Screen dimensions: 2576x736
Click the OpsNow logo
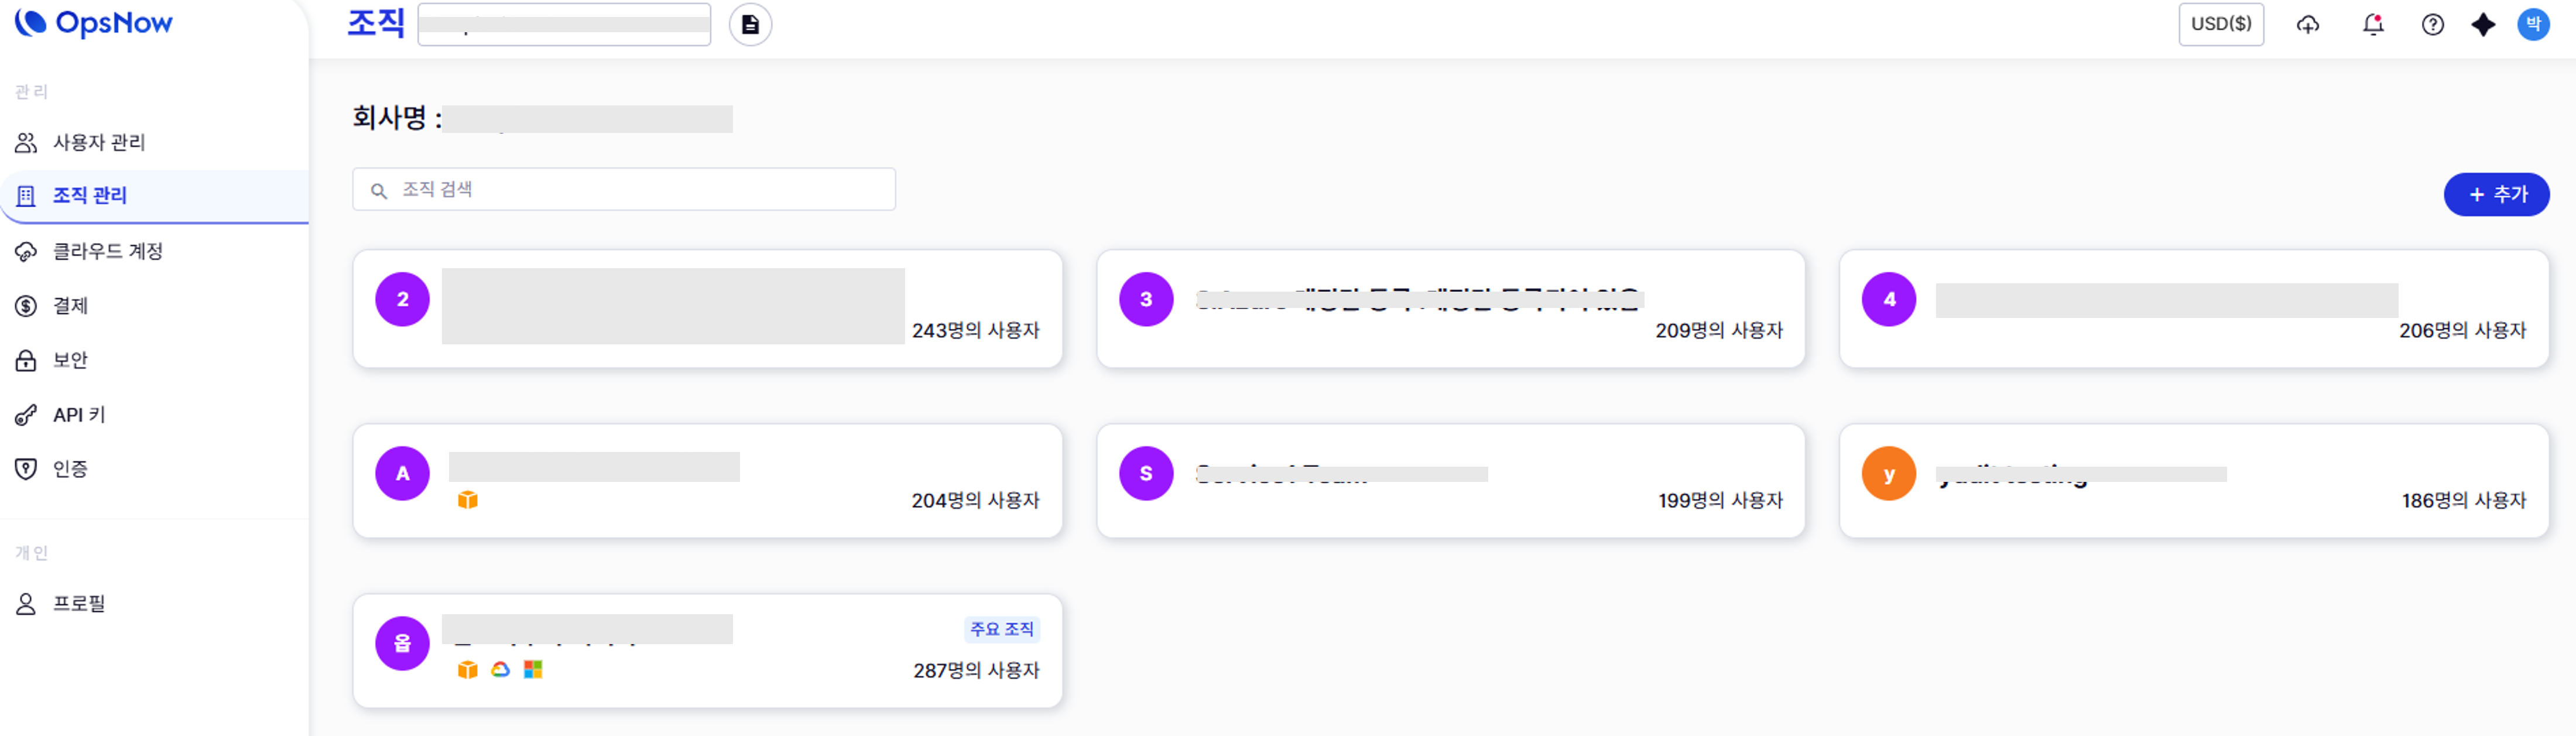tap(94, 23)
